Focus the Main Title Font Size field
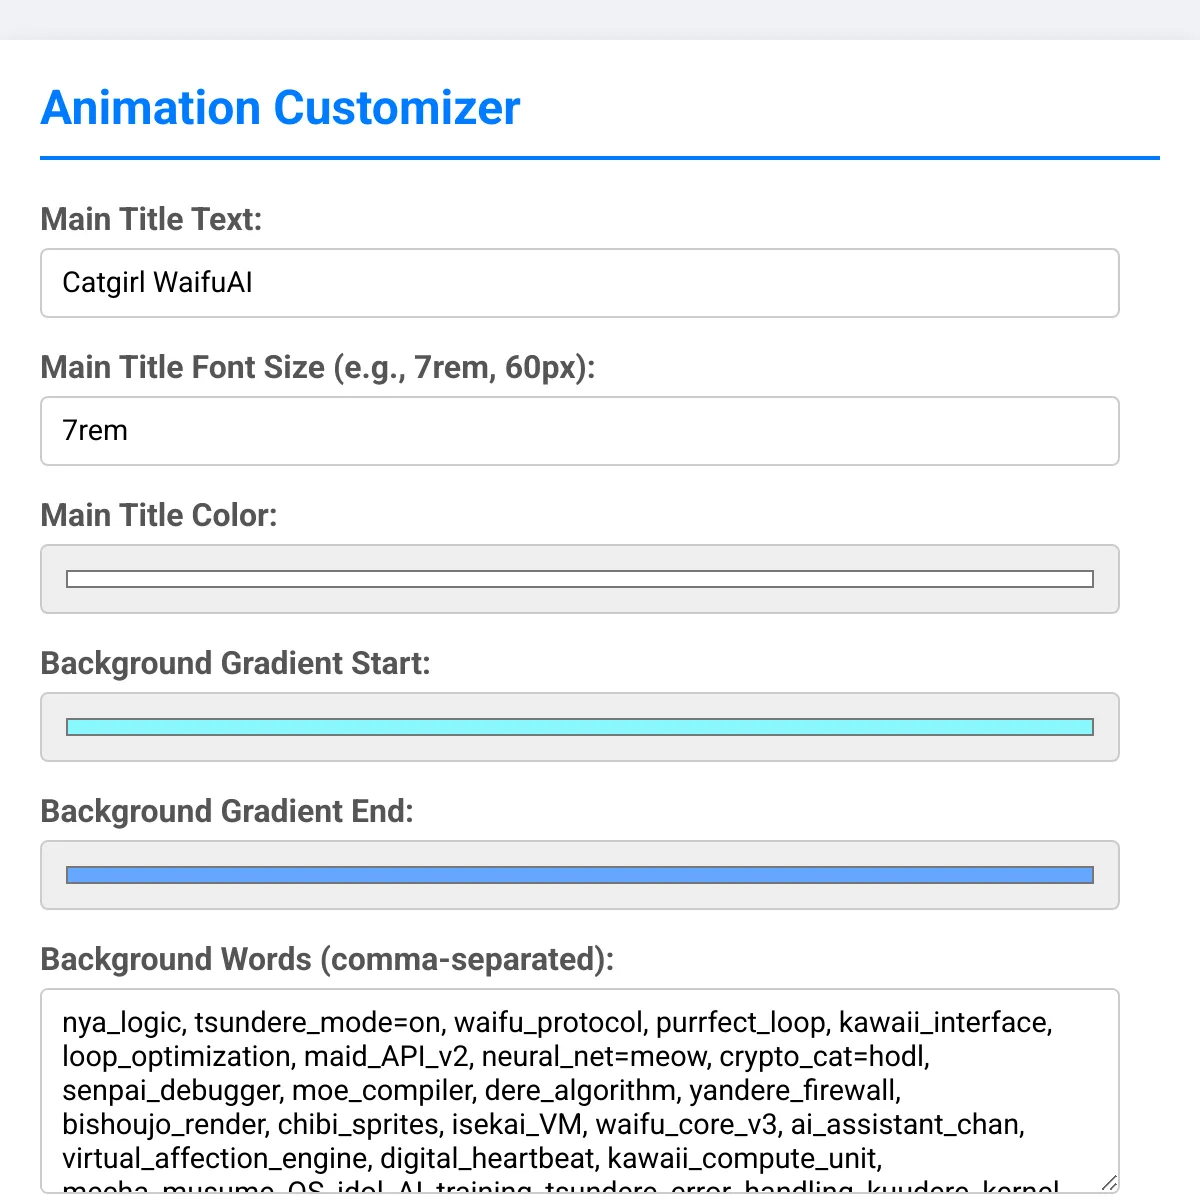The width and height of the screenshot is (1200, 1200). tap(579, 431)
